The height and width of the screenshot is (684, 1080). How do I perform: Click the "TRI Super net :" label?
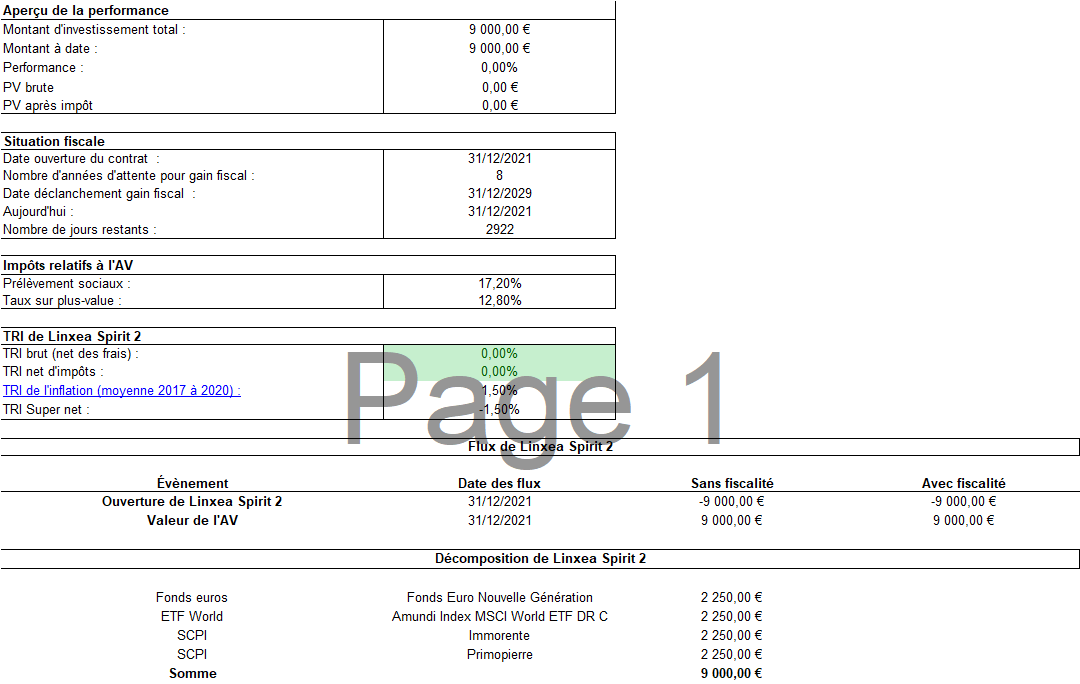(46, 409)
